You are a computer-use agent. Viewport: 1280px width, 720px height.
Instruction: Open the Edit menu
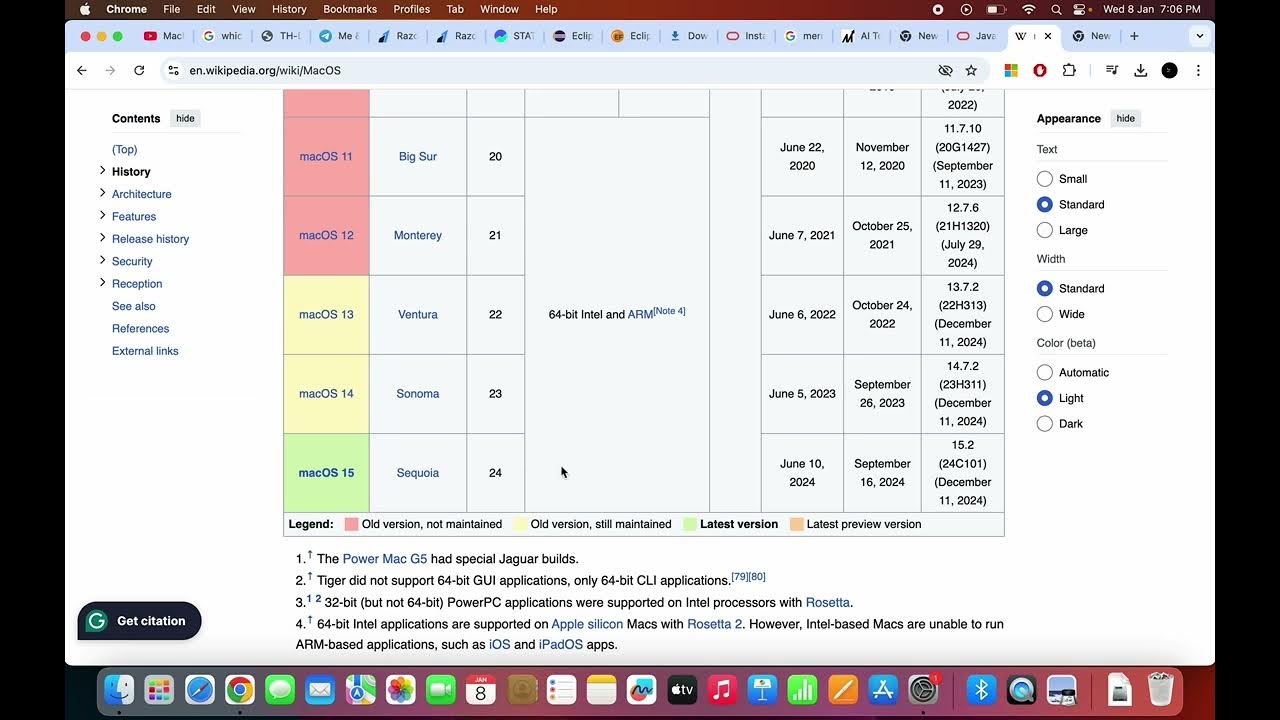(x=206, y=9)
